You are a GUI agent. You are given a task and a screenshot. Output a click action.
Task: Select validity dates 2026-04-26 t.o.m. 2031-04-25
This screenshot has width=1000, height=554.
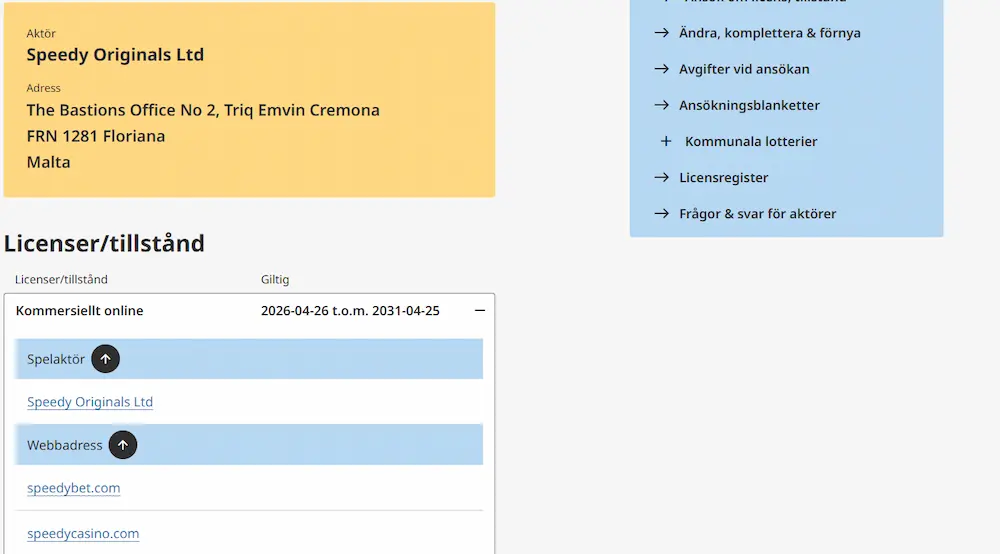click(x=350, y=310)
